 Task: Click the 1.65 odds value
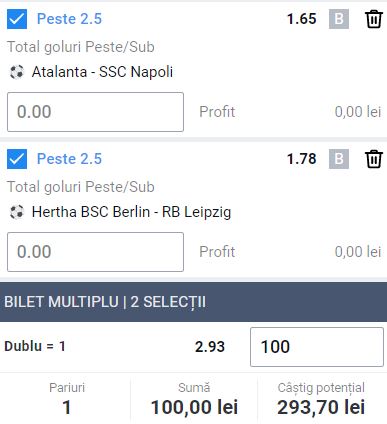[302, 19]
